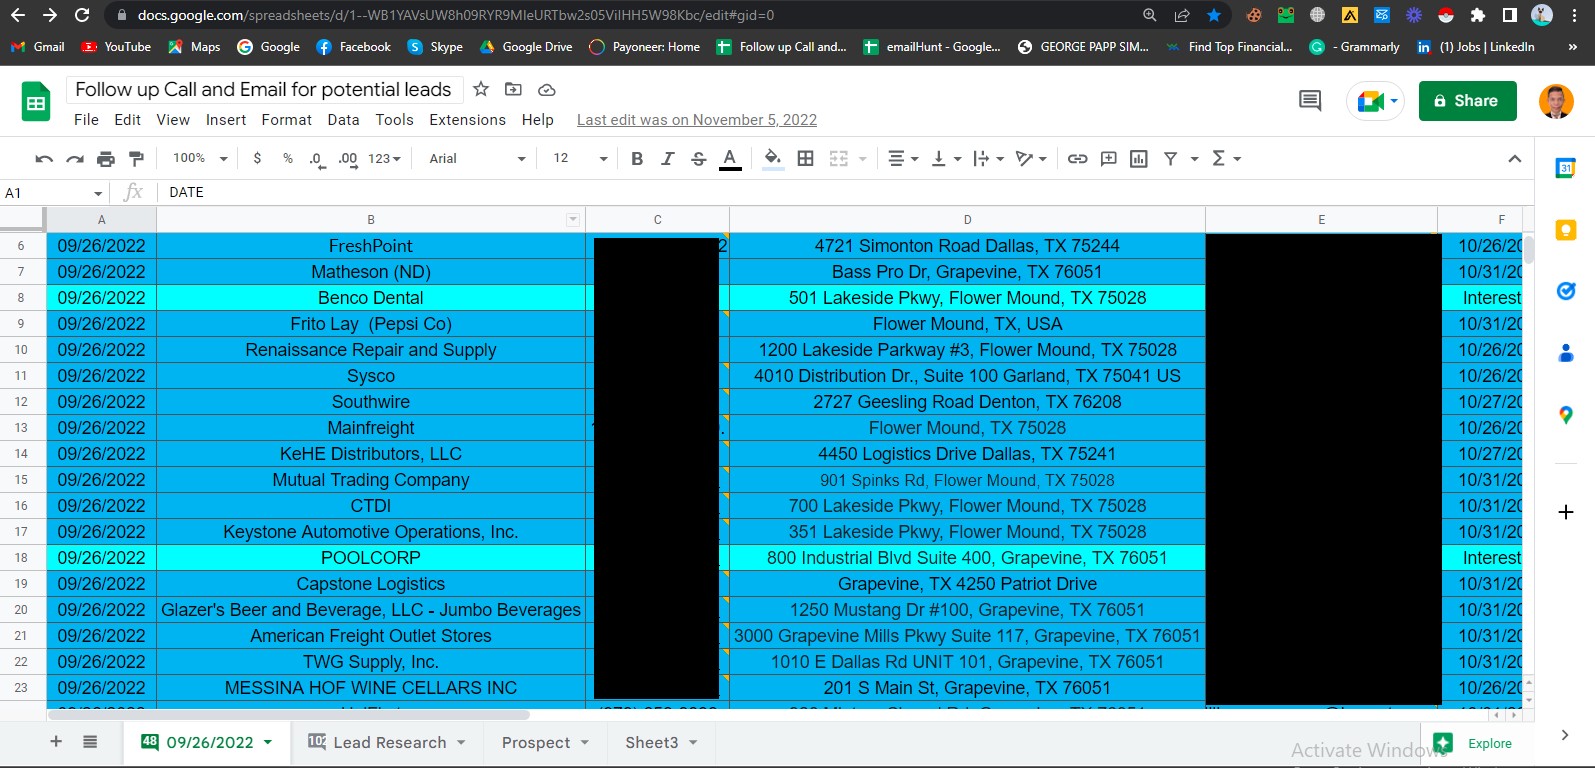Screen dimensions: 1595x768
Task: Insert a link
Action: (x=1077, y=159)
